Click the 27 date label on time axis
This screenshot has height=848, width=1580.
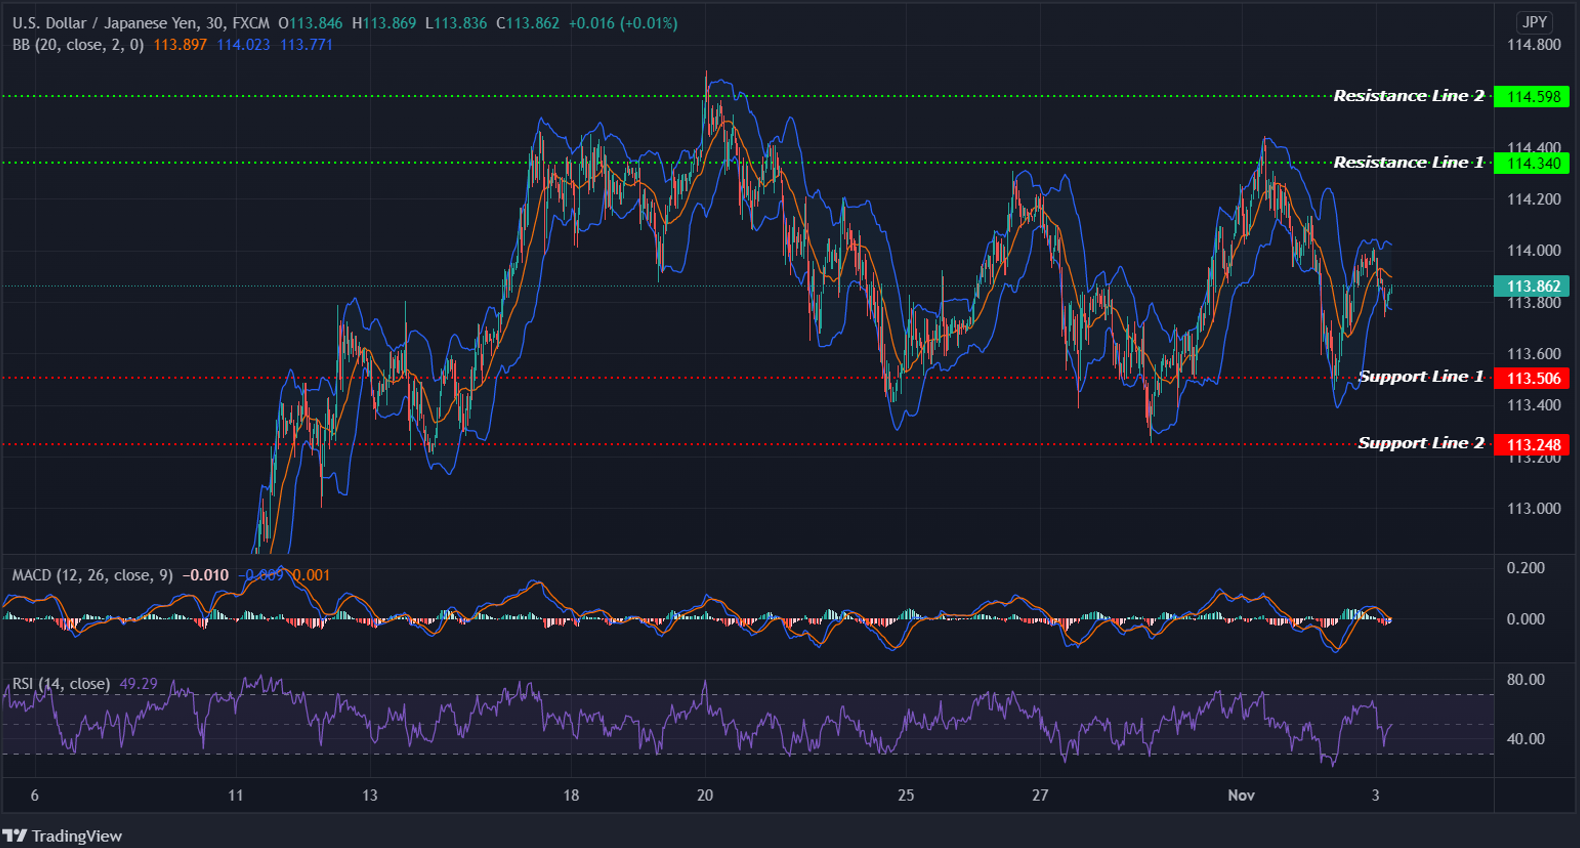[1040, 795]
